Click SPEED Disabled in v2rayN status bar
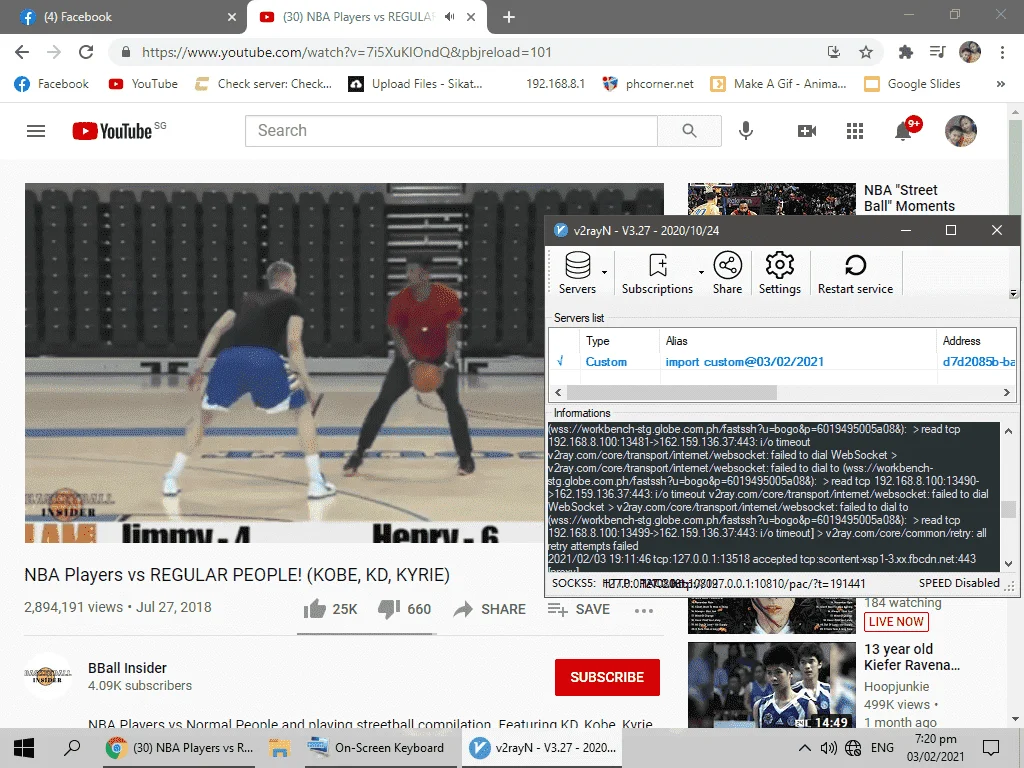The height and width of the screenshot is (768, 1024). (x=959, y=583)
